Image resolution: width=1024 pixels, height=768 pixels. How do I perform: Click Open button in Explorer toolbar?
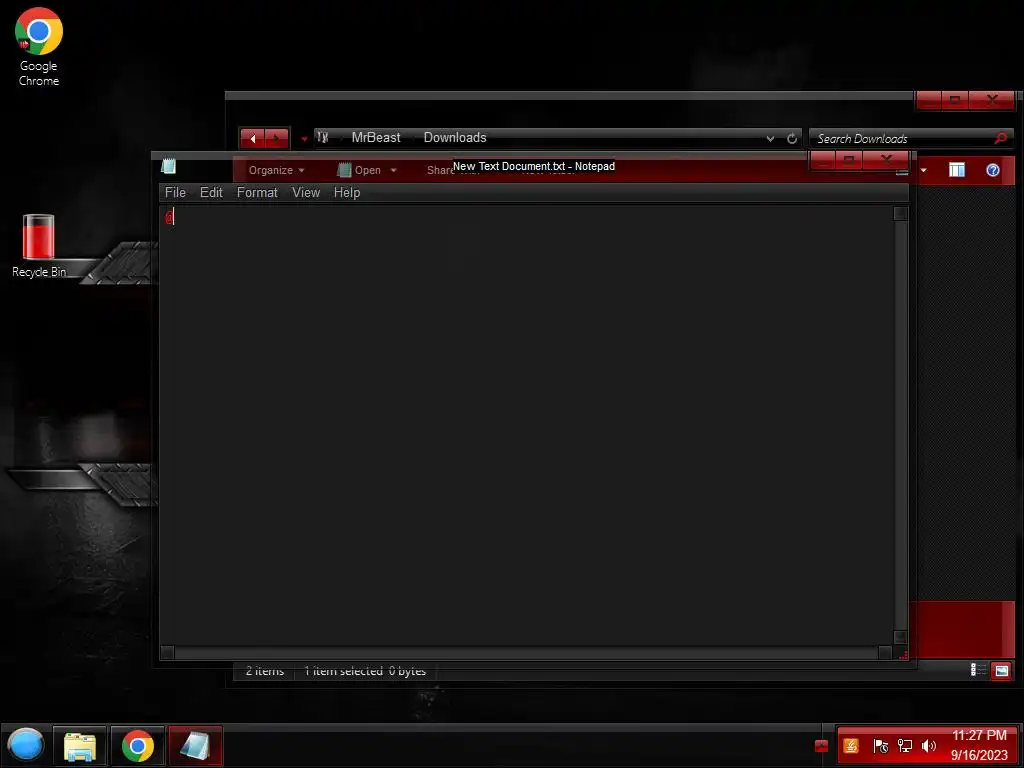coord(359,170)
